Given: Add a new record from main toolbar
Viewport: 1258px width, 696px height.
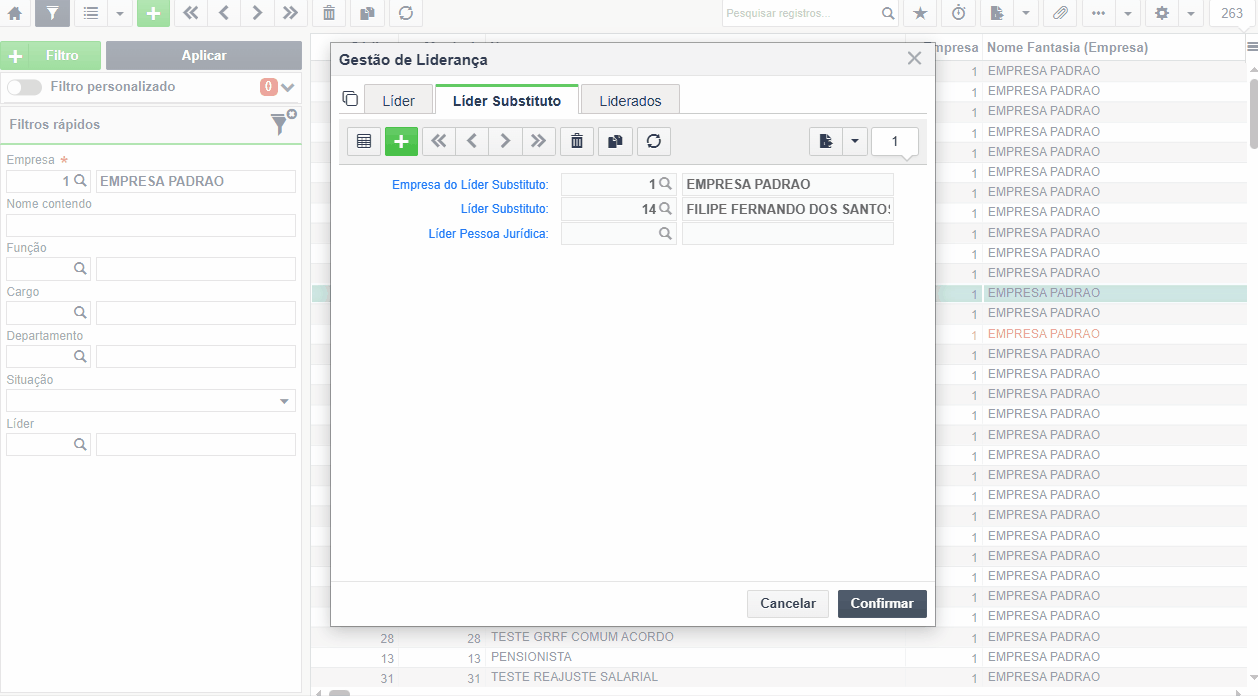Looking at the screenshot, I should coord(153,13).
